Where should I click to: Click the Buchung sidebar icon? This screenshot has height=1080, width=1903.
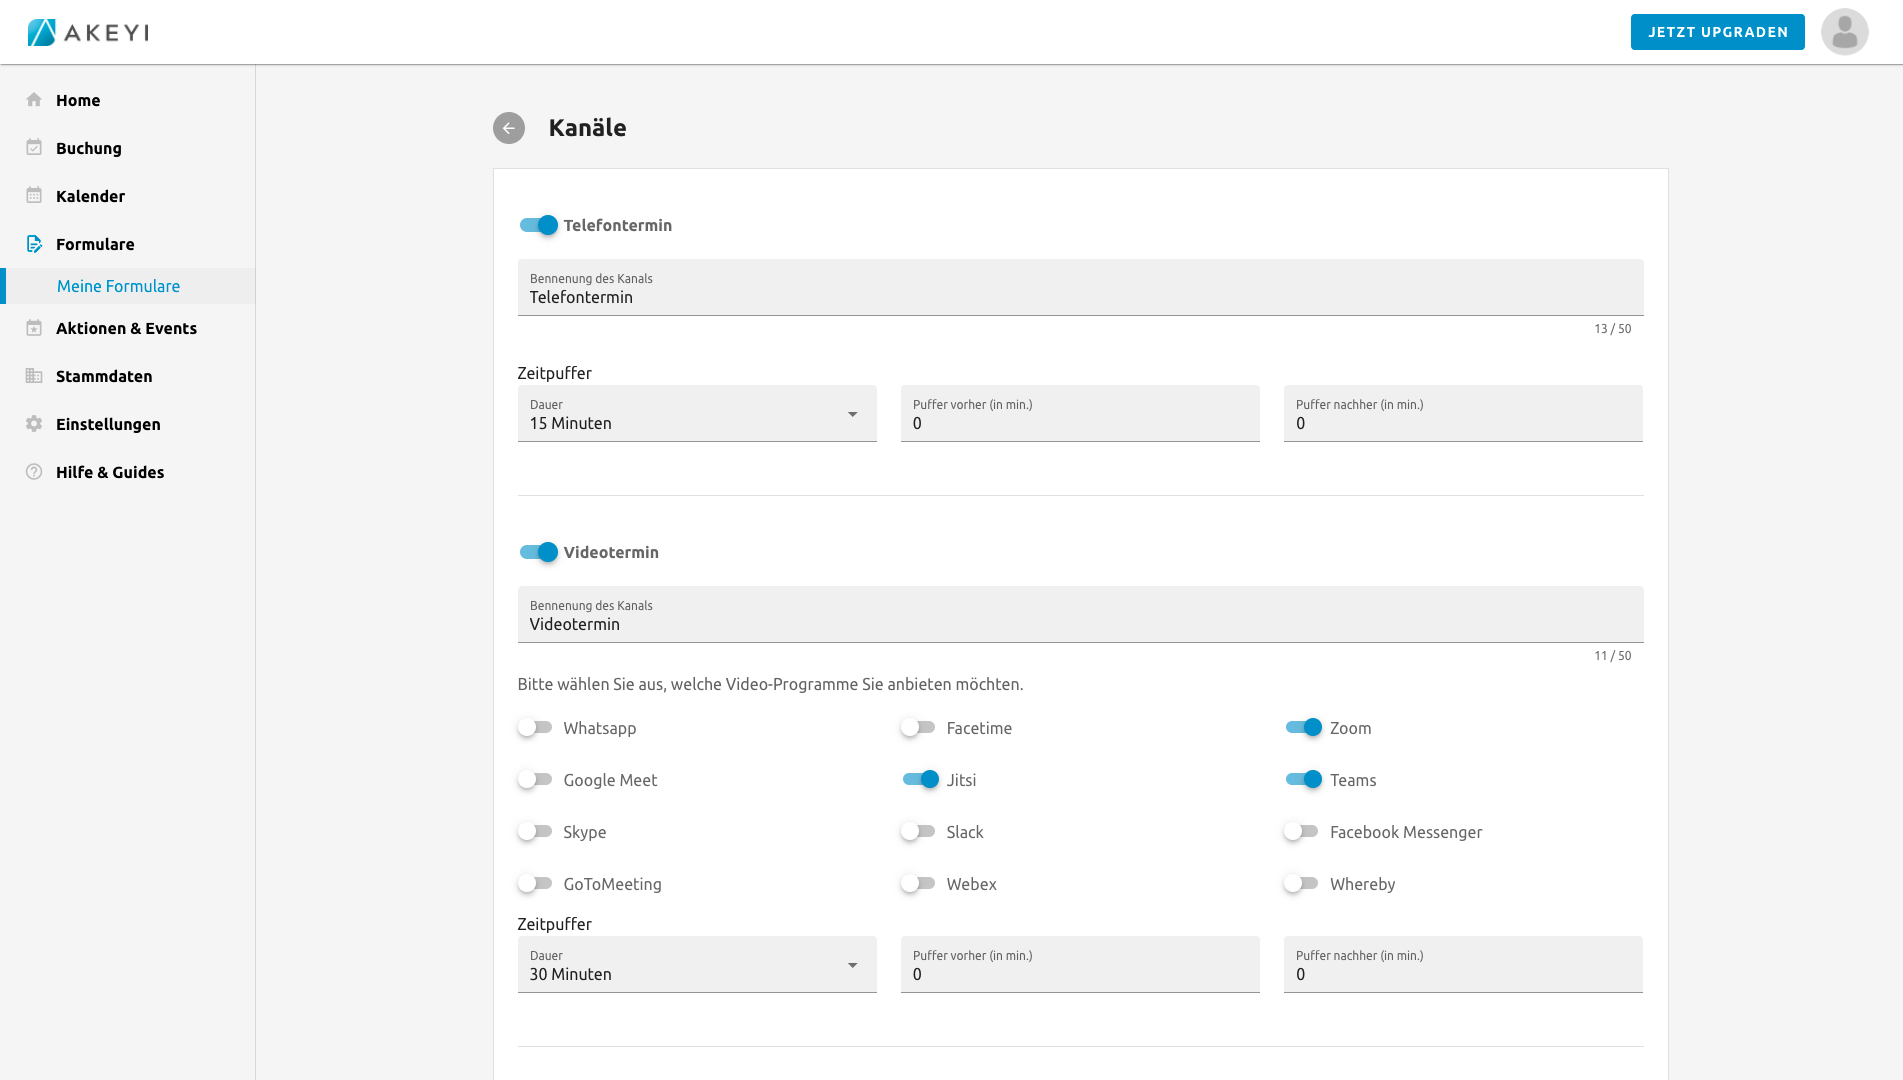(x=34, y=148)
